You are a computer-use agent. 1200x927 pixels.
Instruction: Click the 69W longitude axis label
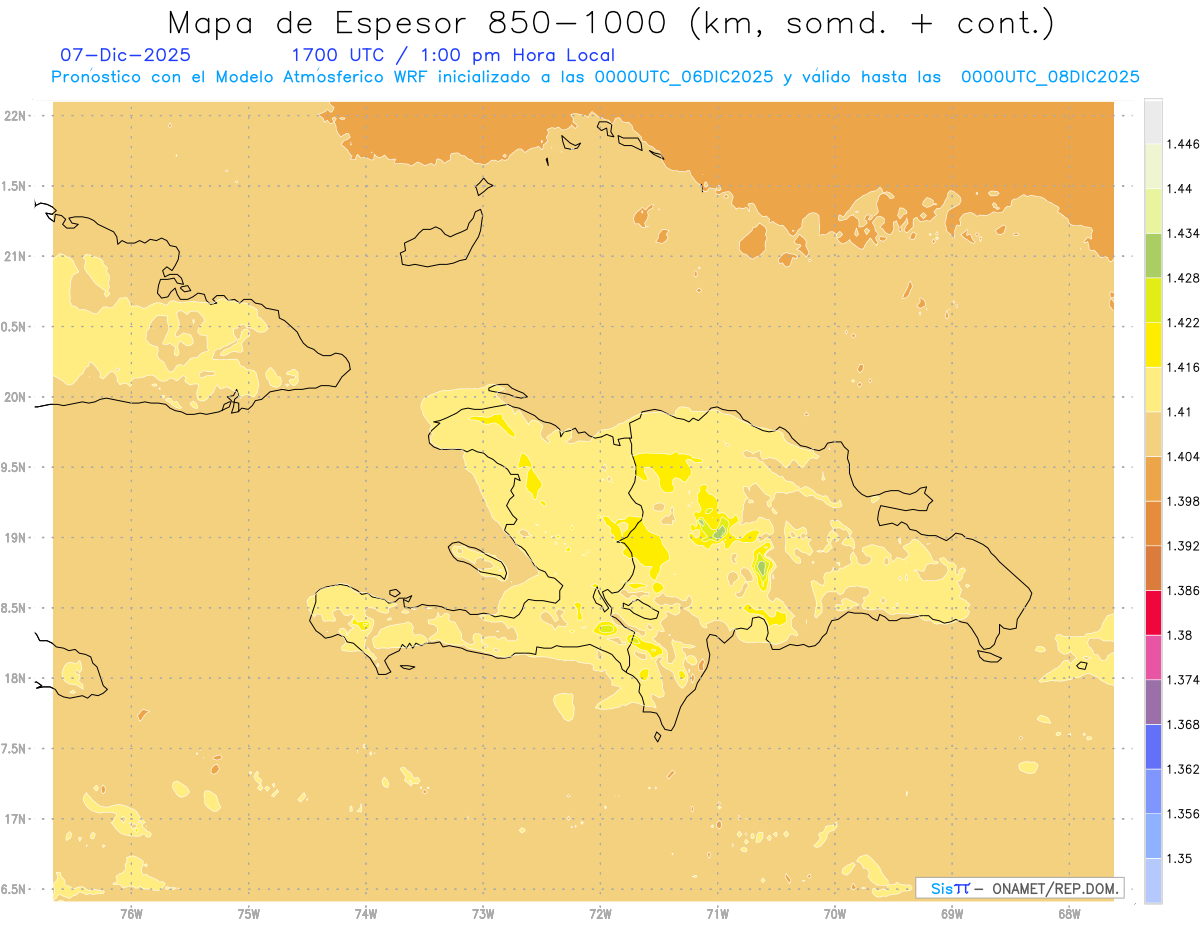coord(952,914)
